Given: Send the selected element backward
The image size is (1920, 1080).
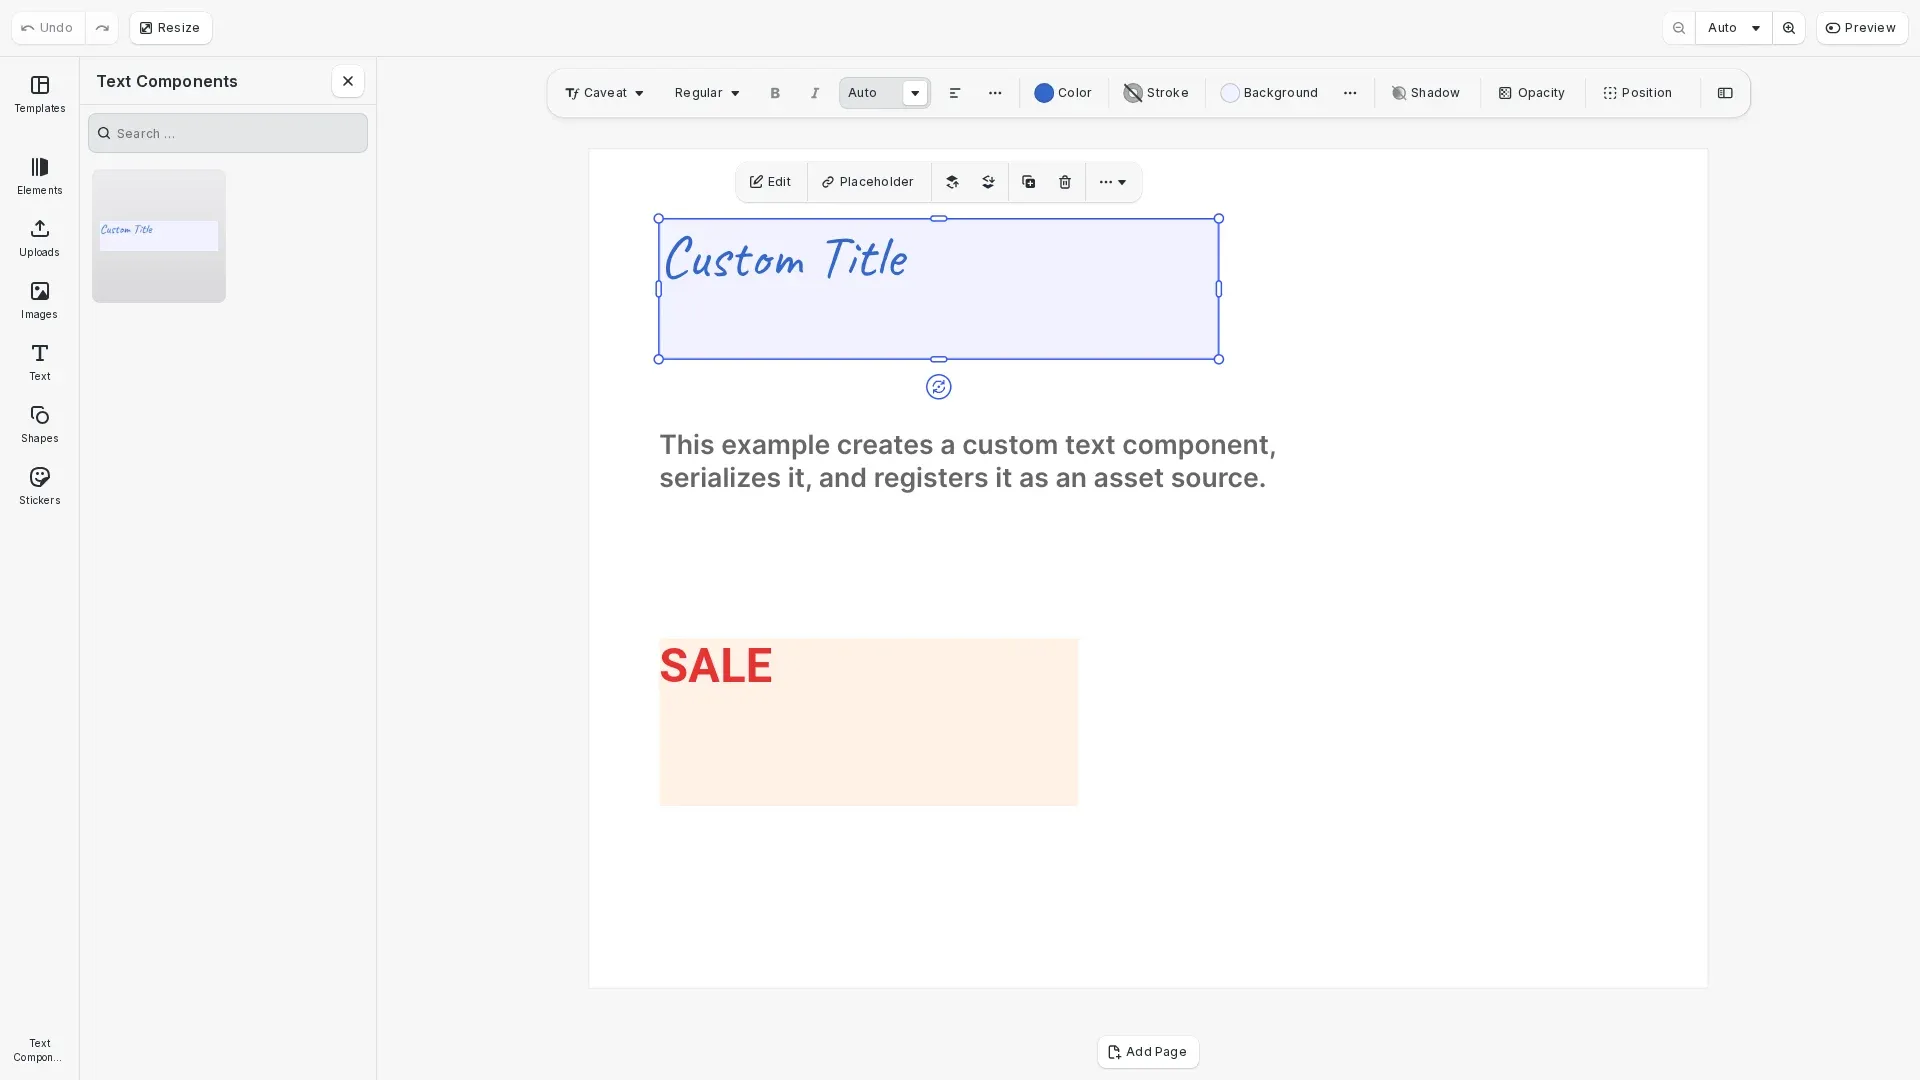Looking at the screenshot, I should pos(989,181).
